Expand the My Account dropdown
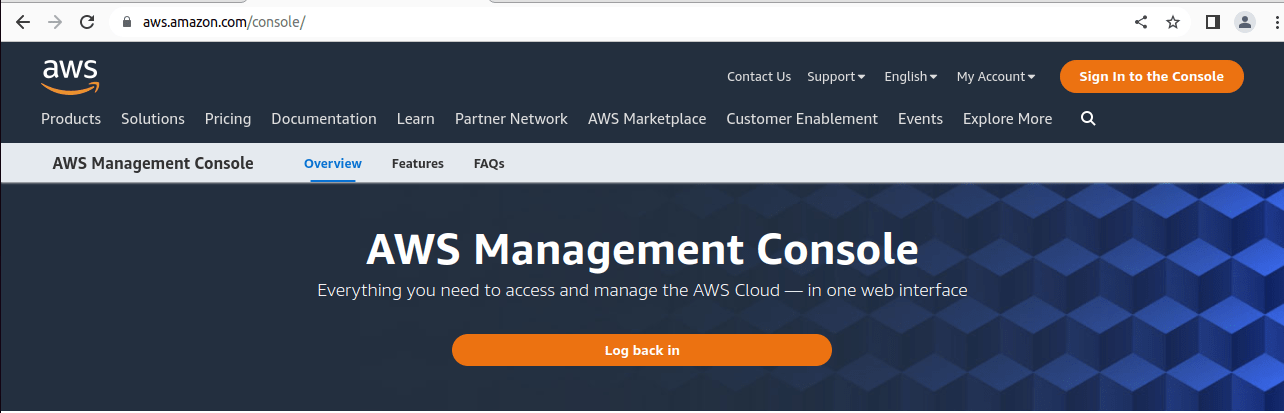This screenshot has width=1284, height=413. [x=996, y=76]
